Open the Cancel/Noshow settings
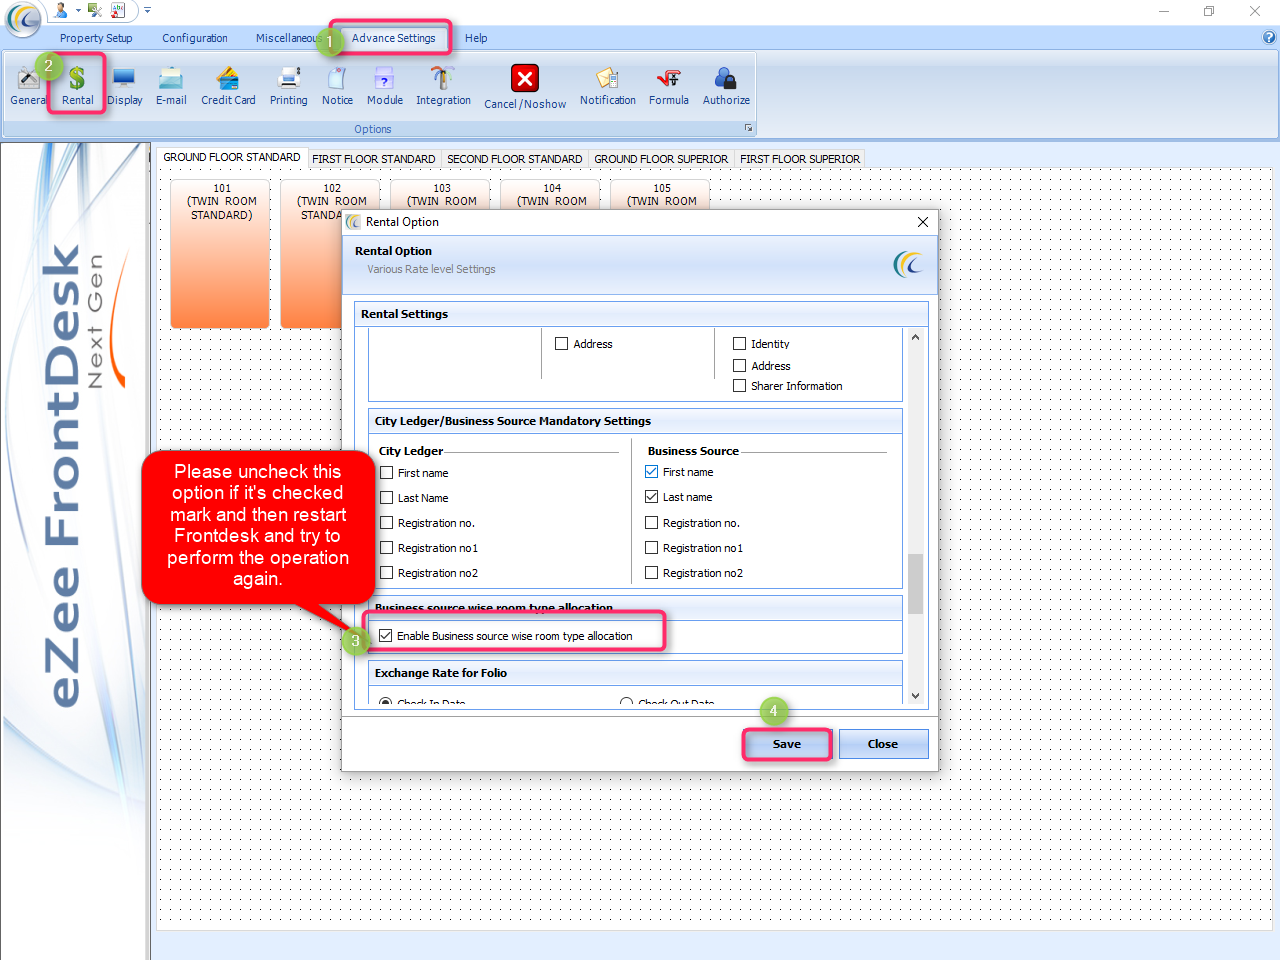Image resolution: width=1280 pixels, height=960 pixels. (525, 88)
